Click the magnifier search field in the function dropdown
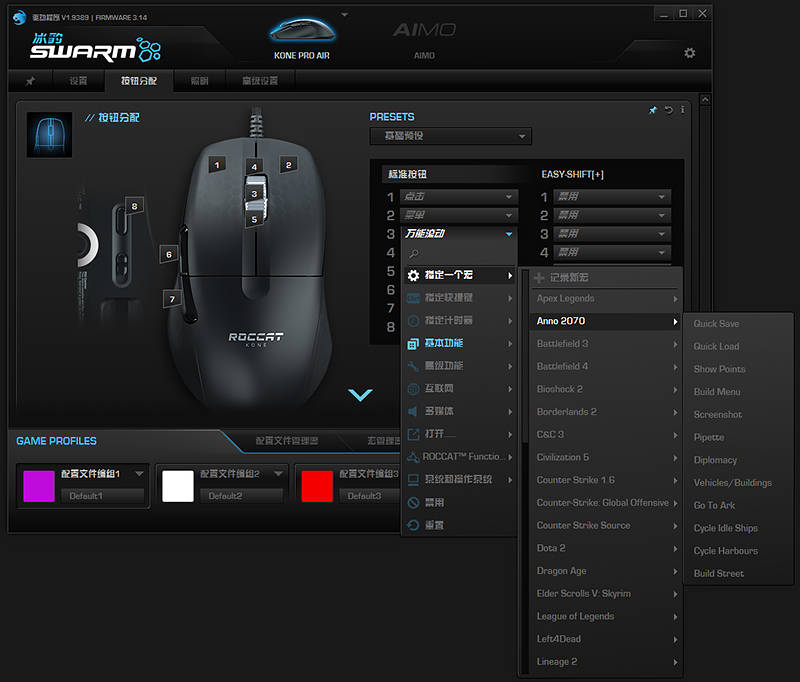800x682 pixels. click(x=459, y=253)
